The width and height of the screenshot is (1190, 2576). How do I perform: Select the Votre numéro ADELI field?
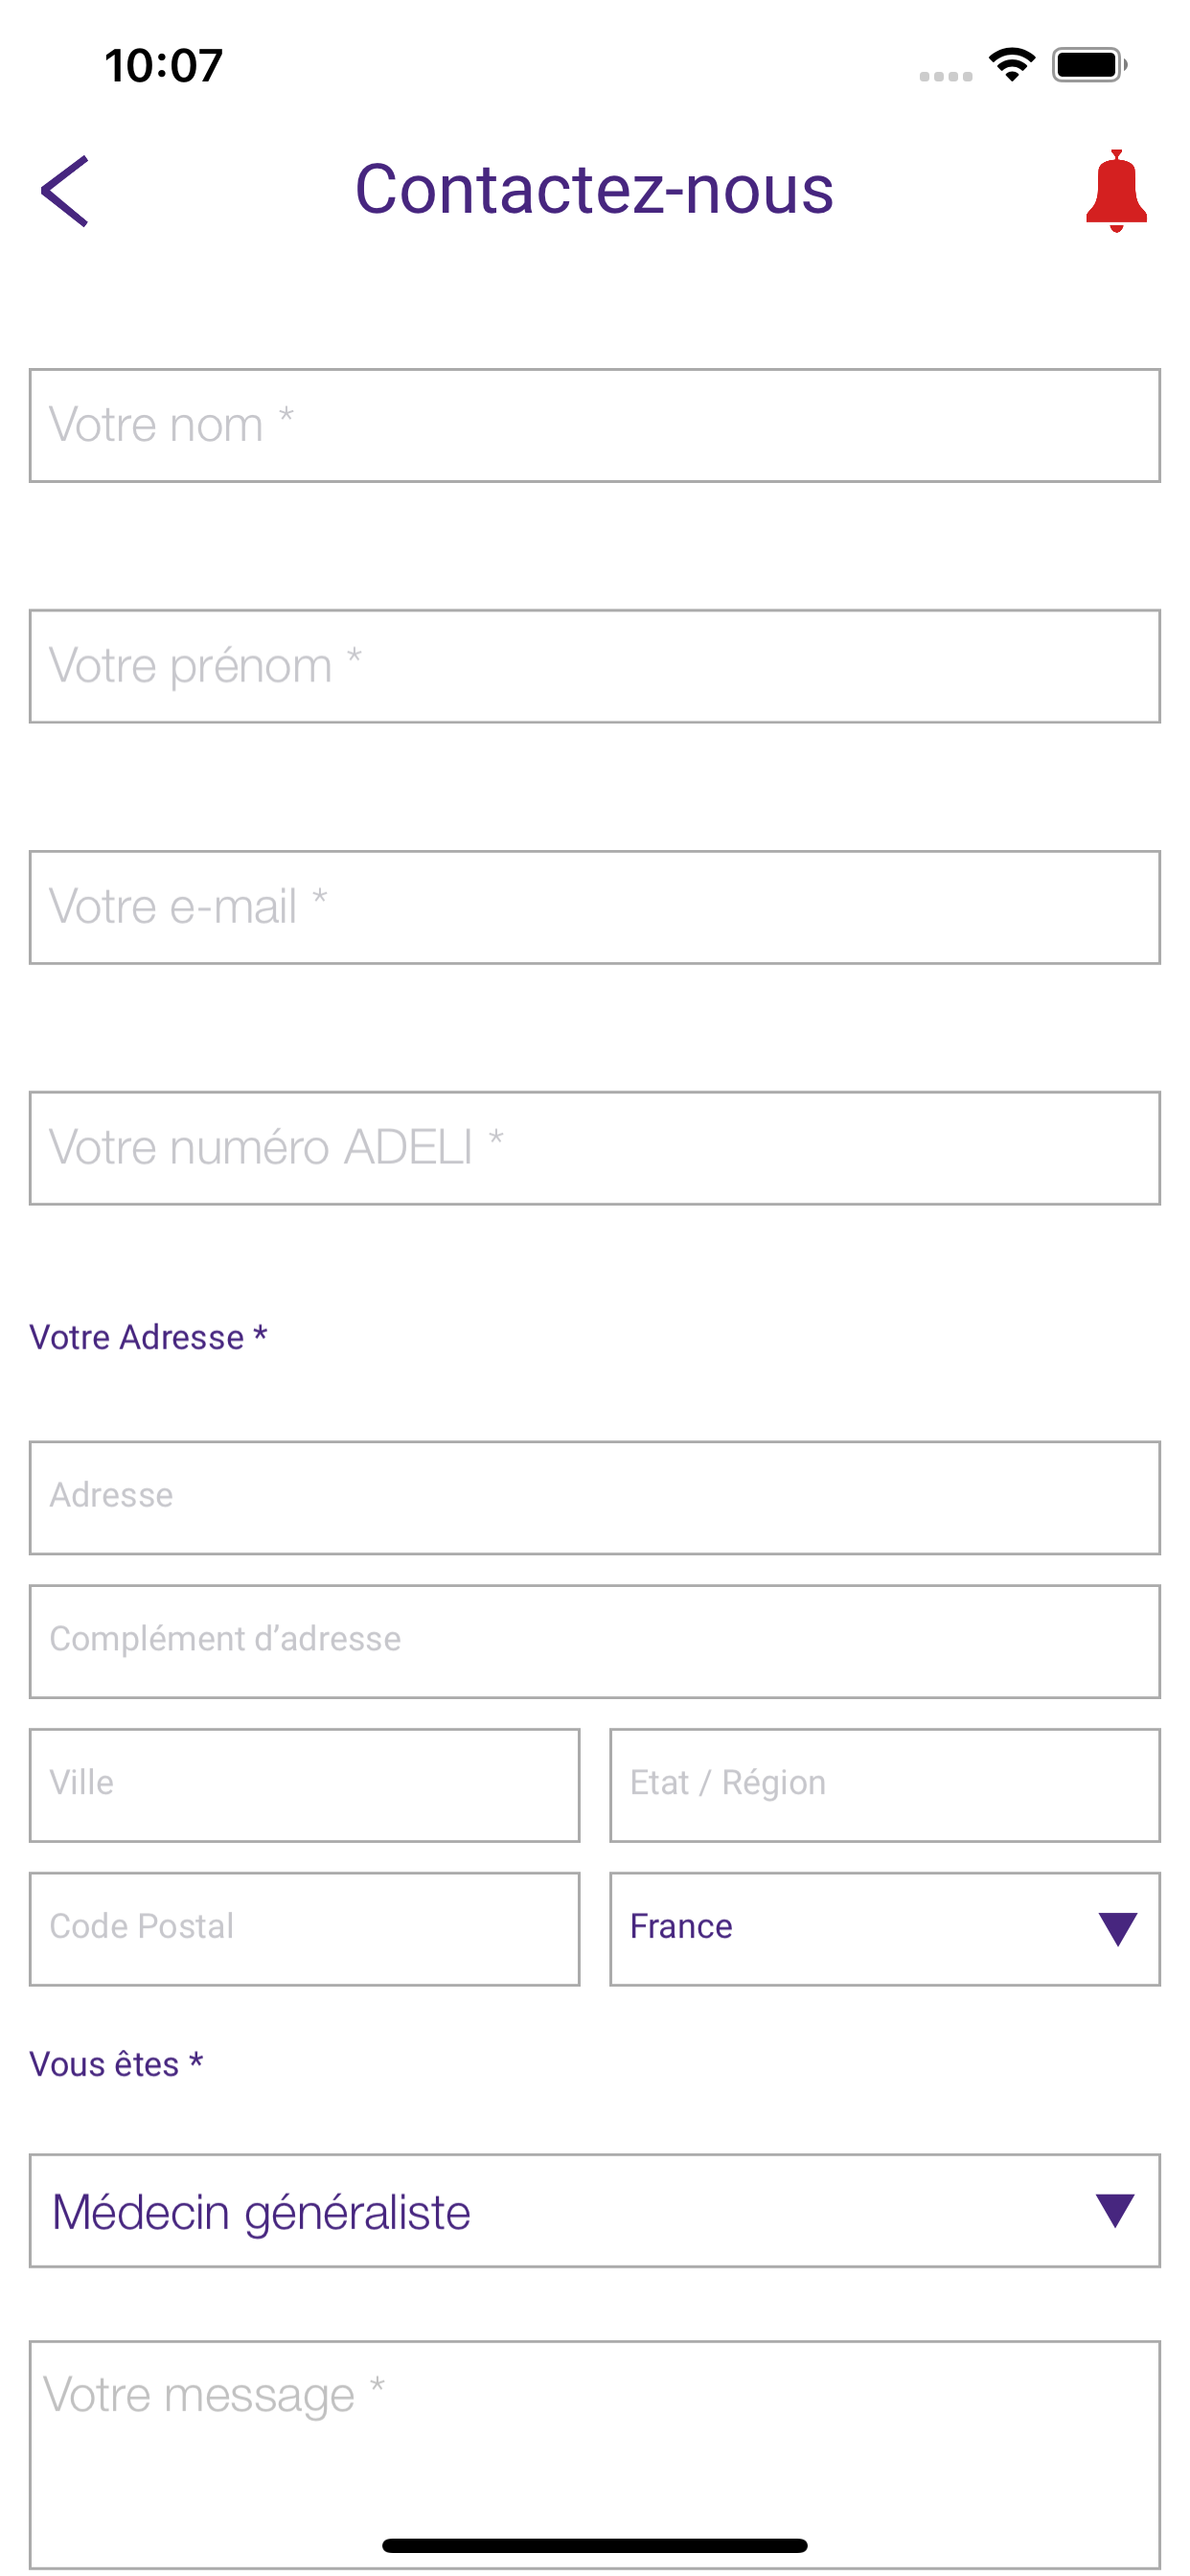pos(595,1148)
